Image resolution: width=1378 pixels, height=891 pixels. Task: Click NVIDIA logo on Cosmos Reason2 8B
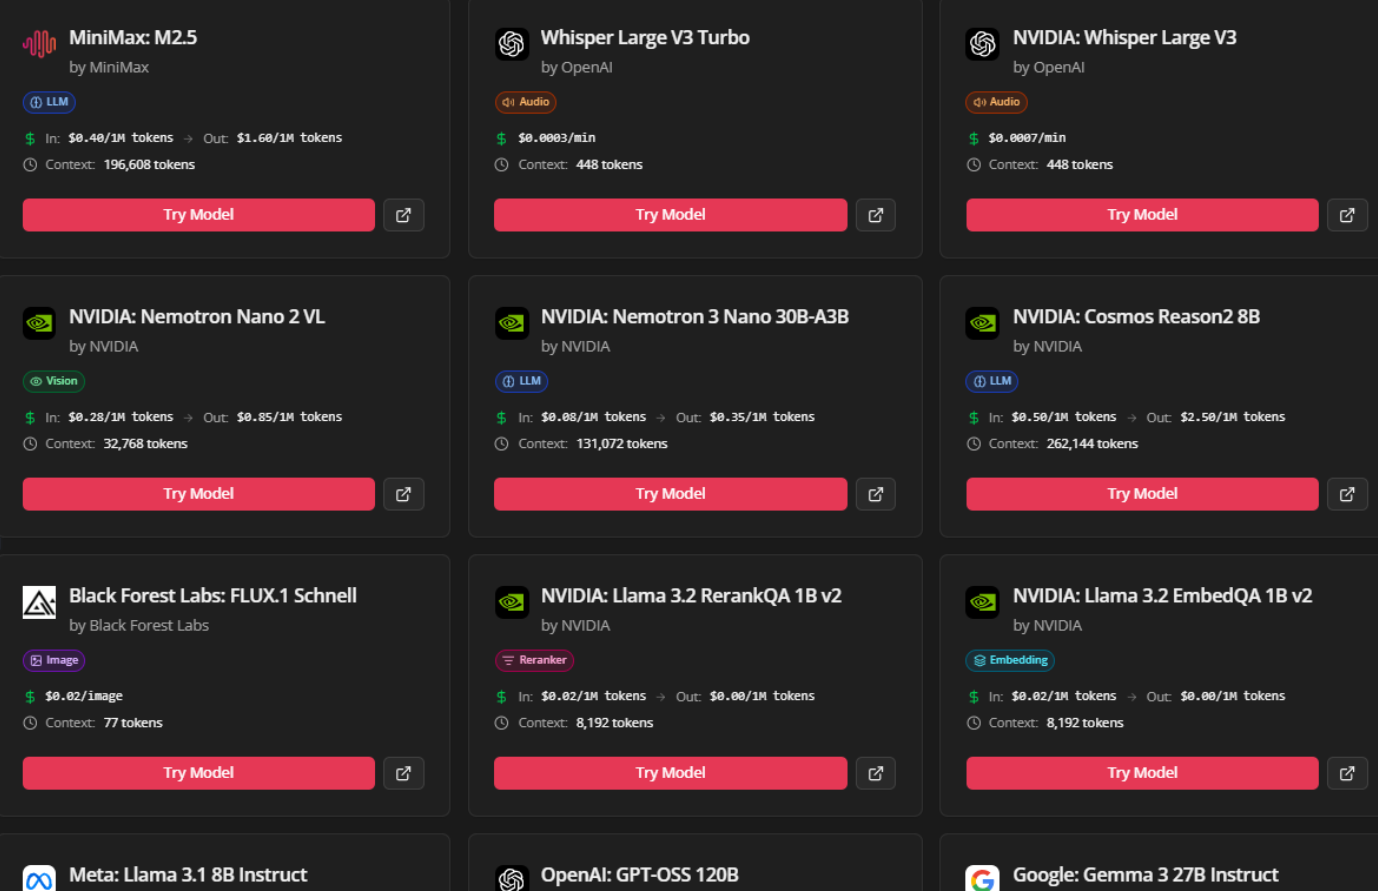[x=983, y=323]
